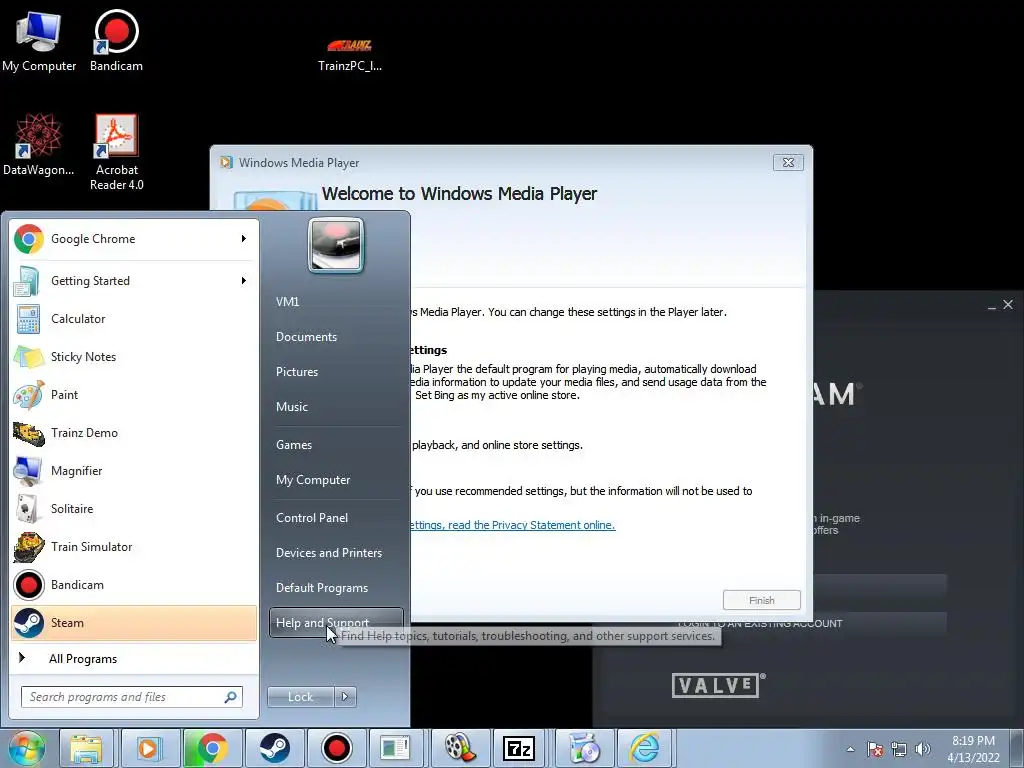Open Getting Started in Start menu
The image size is (1024, 768).
click(134, 281)
